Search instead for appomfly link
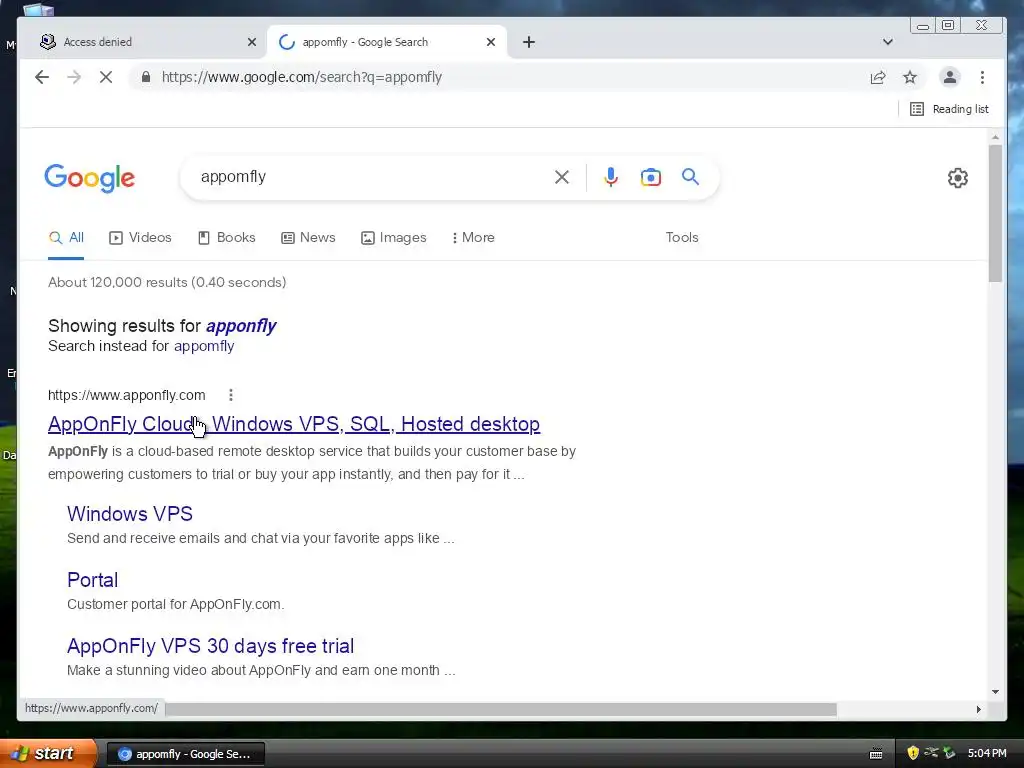This screenshot has height=768, width=1024. pos(204,346)
